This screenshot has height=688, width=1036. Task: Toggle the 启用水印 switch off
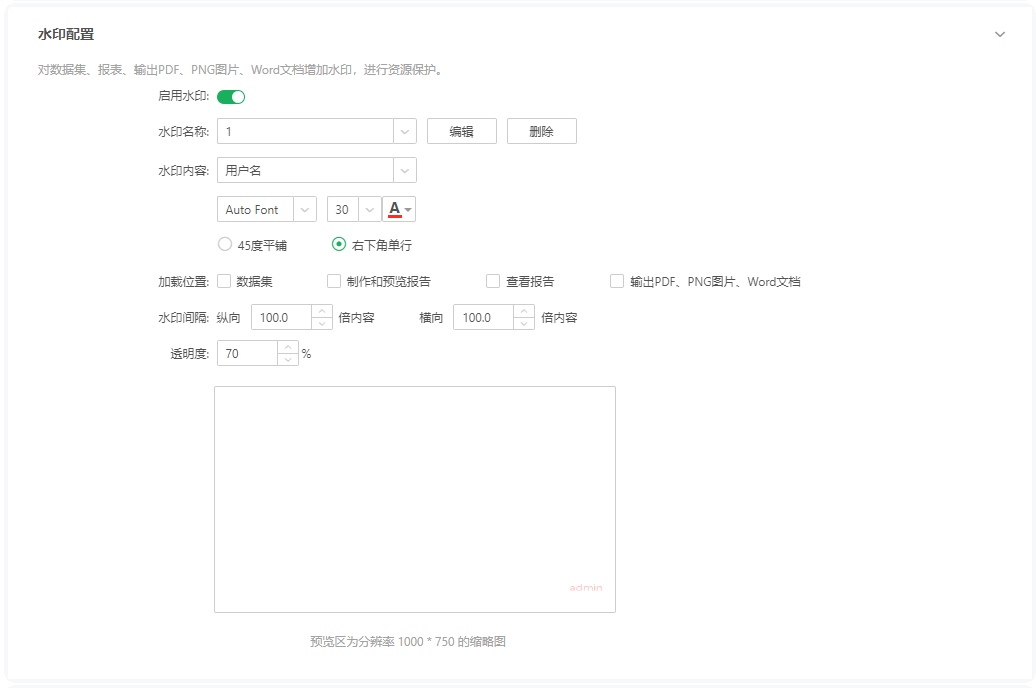(x=231, y=97)
